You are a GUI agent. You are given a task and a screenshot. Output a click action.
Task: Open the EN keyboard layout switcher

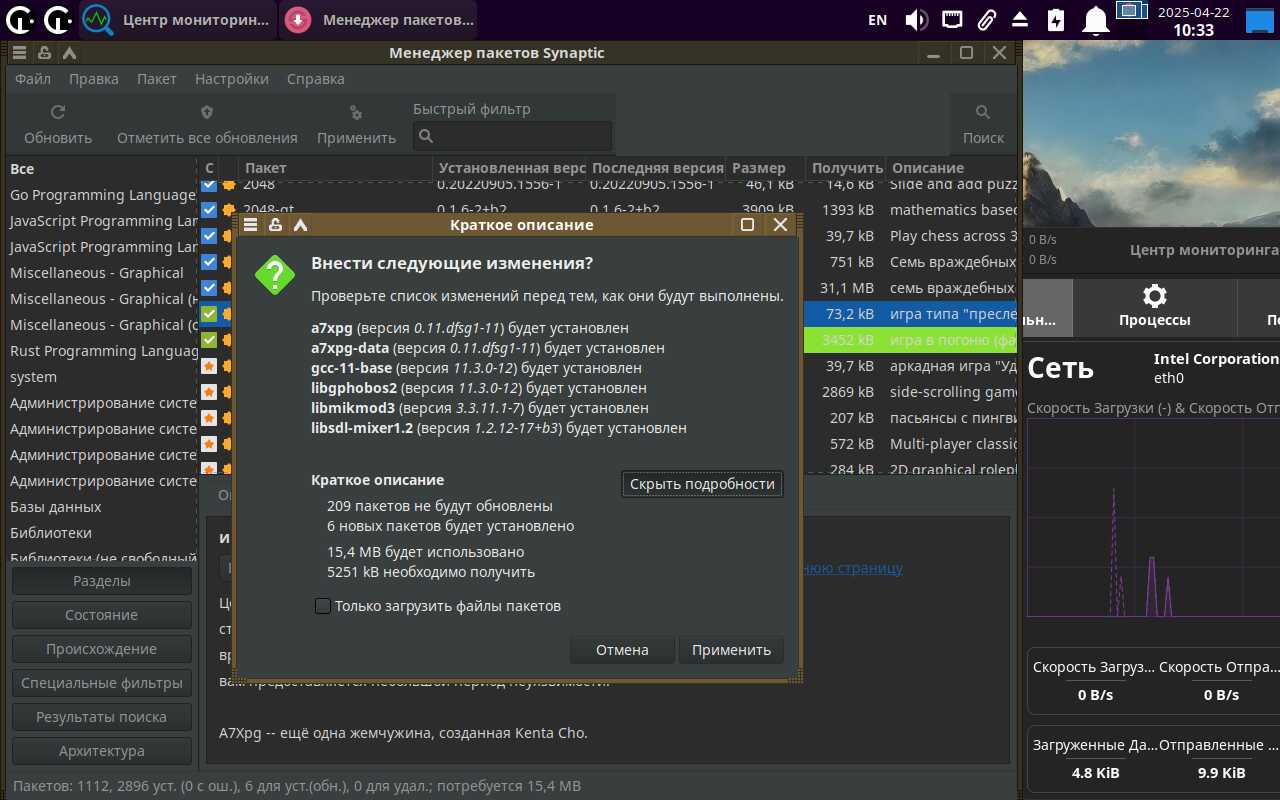pos(877,20)
